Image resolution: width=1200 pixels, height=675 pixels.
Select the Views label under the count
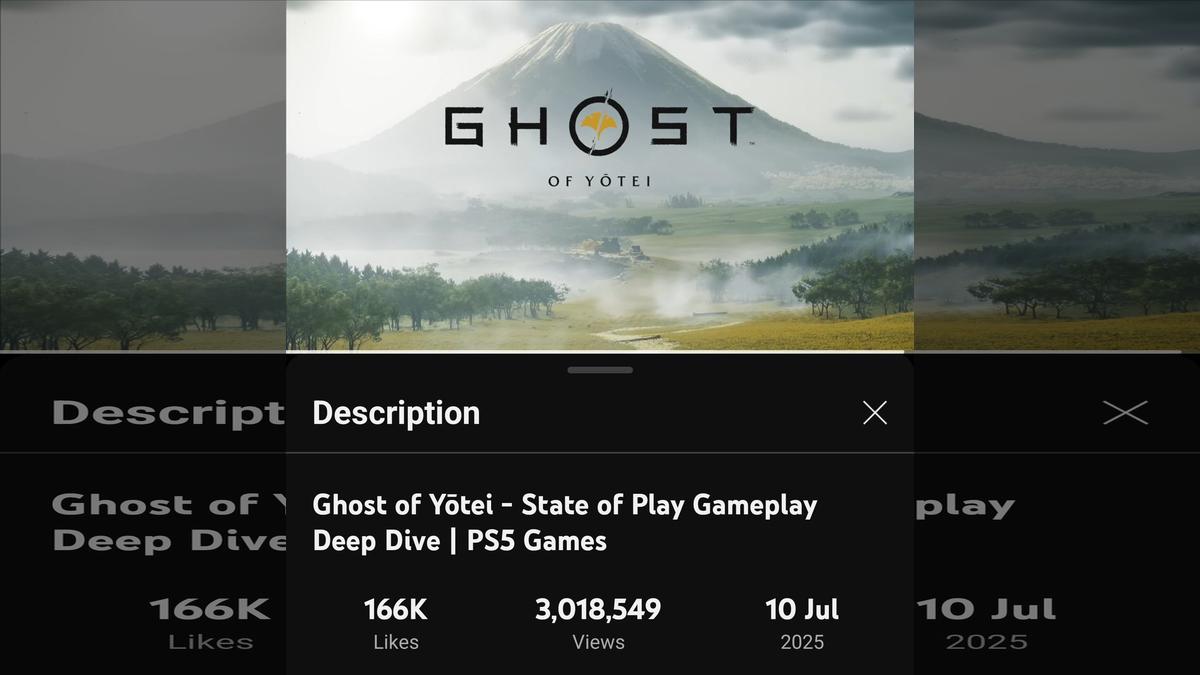click(597, 643)
